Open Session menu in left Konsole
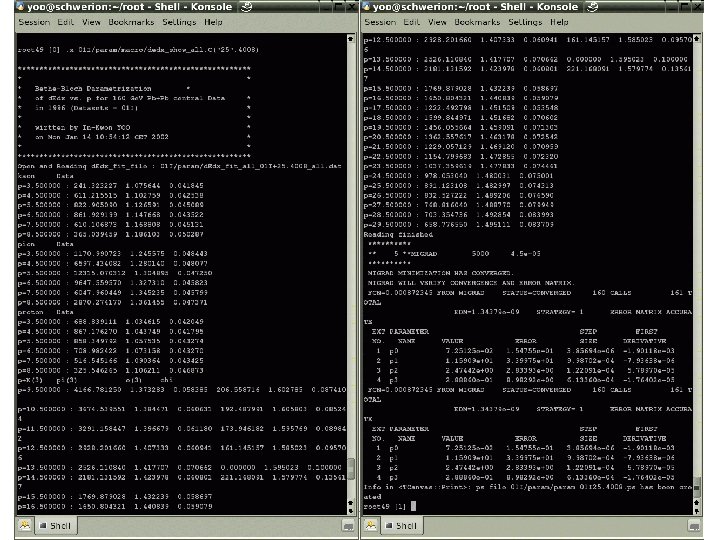Screen dimensions: 720x540 34,22
